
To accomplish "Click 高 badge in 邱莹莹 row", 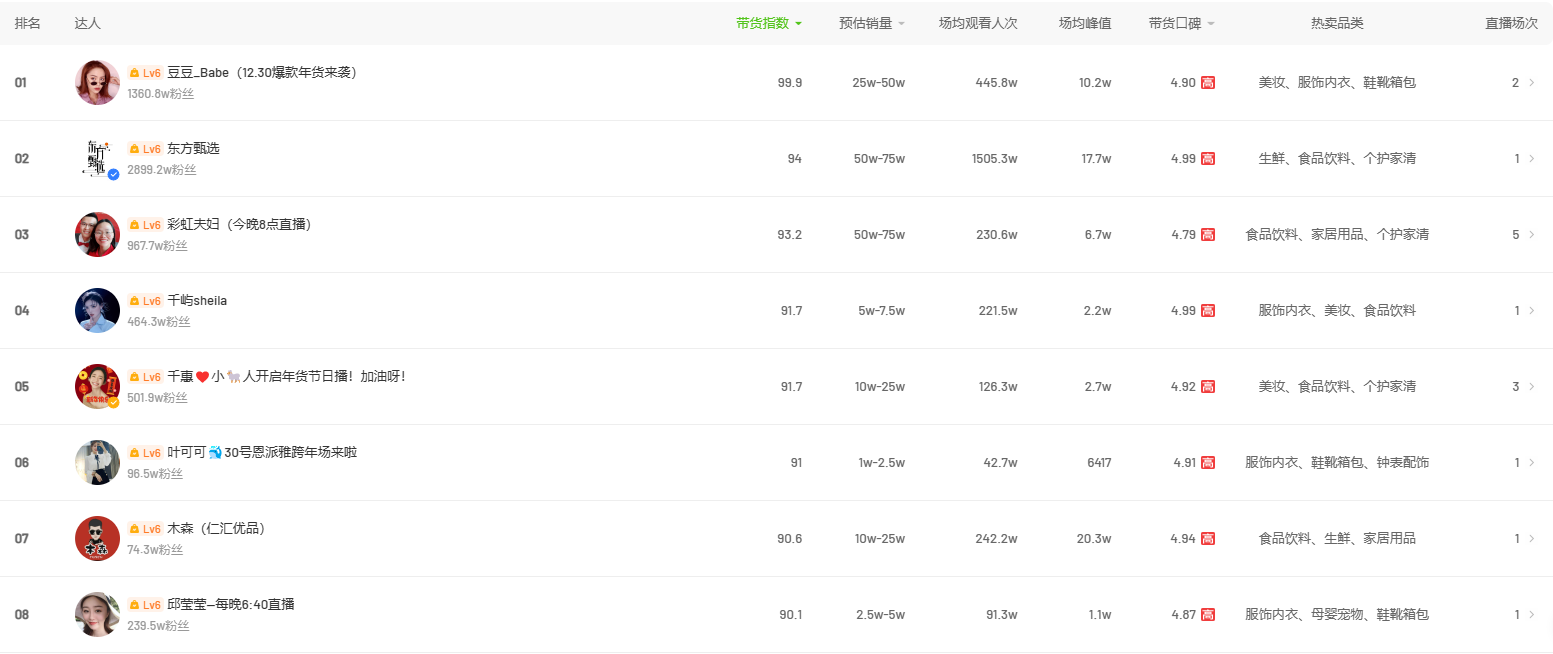I will click(1208, 614).
